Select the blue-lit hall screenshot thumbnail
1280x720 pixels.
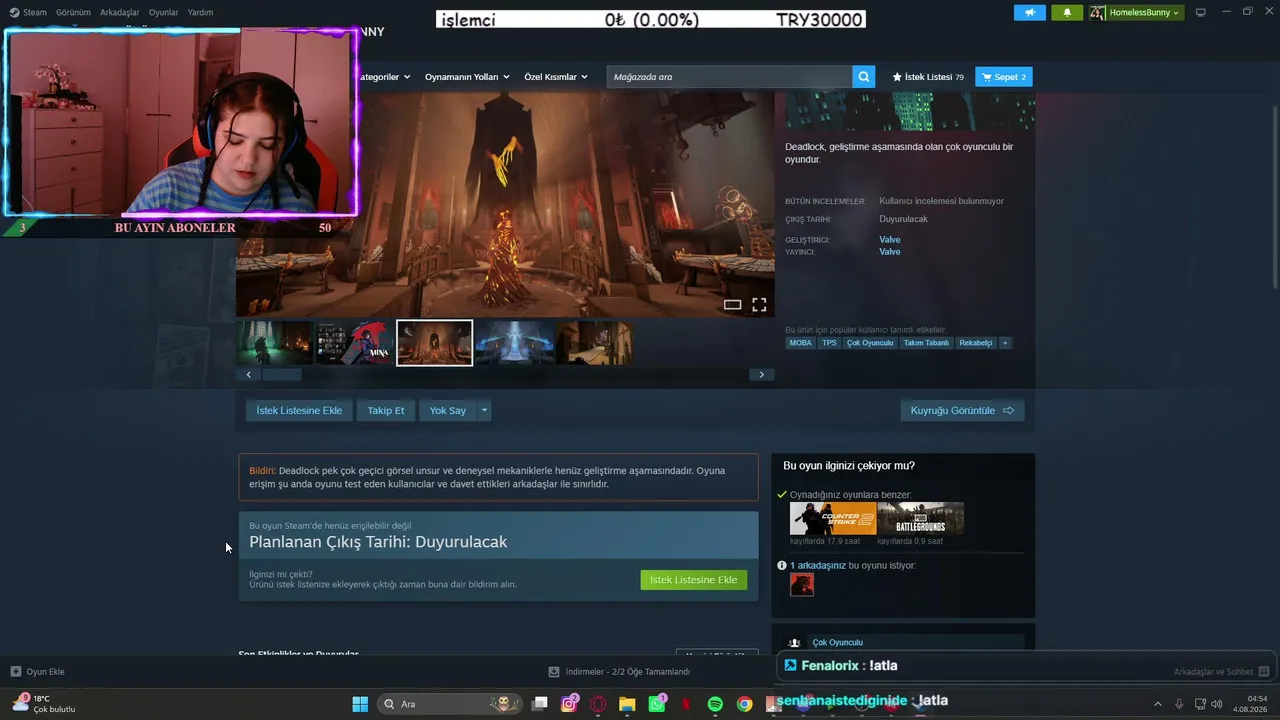click(514, 343)
